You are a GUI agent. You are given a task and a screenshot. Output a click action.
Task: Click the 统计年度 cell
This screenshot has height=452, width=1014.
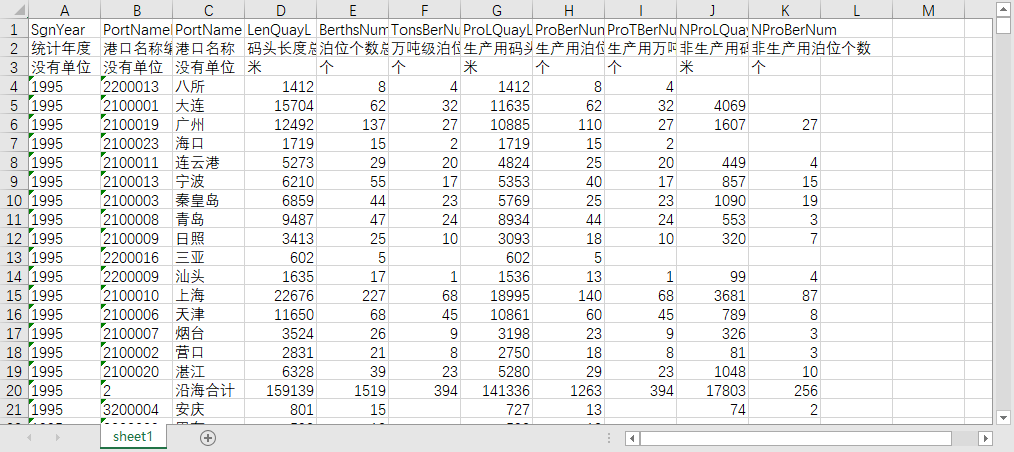(x=65, y=48)
